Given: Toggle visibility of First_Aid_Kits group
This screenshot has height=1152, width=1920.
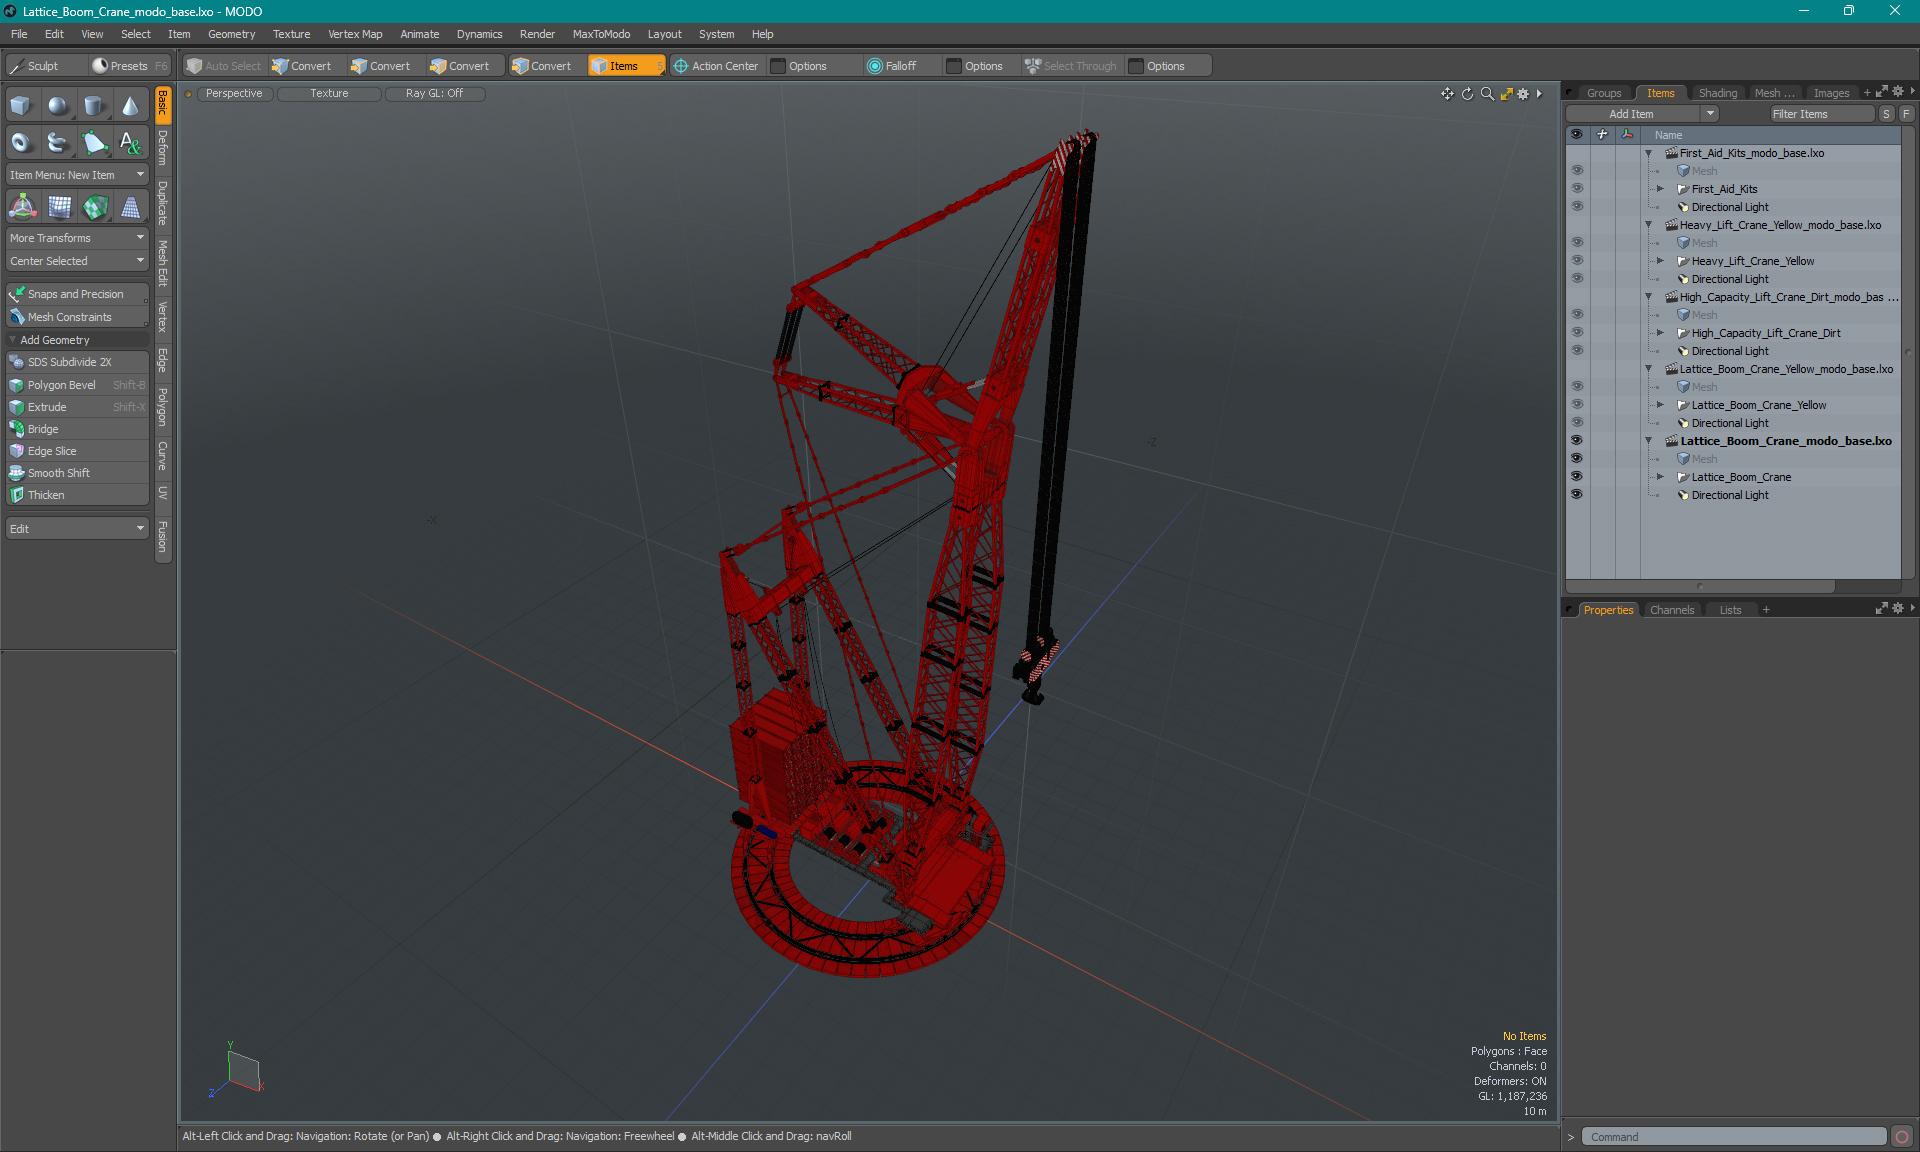Looking at the screenshot, I should 1577,189.
